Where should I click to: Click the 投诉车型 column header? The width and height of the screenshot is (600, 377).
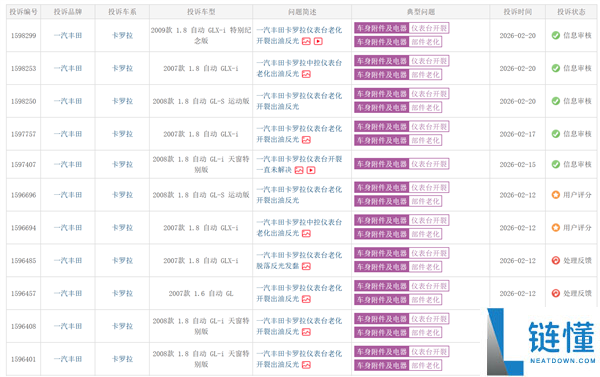(201, 12)
